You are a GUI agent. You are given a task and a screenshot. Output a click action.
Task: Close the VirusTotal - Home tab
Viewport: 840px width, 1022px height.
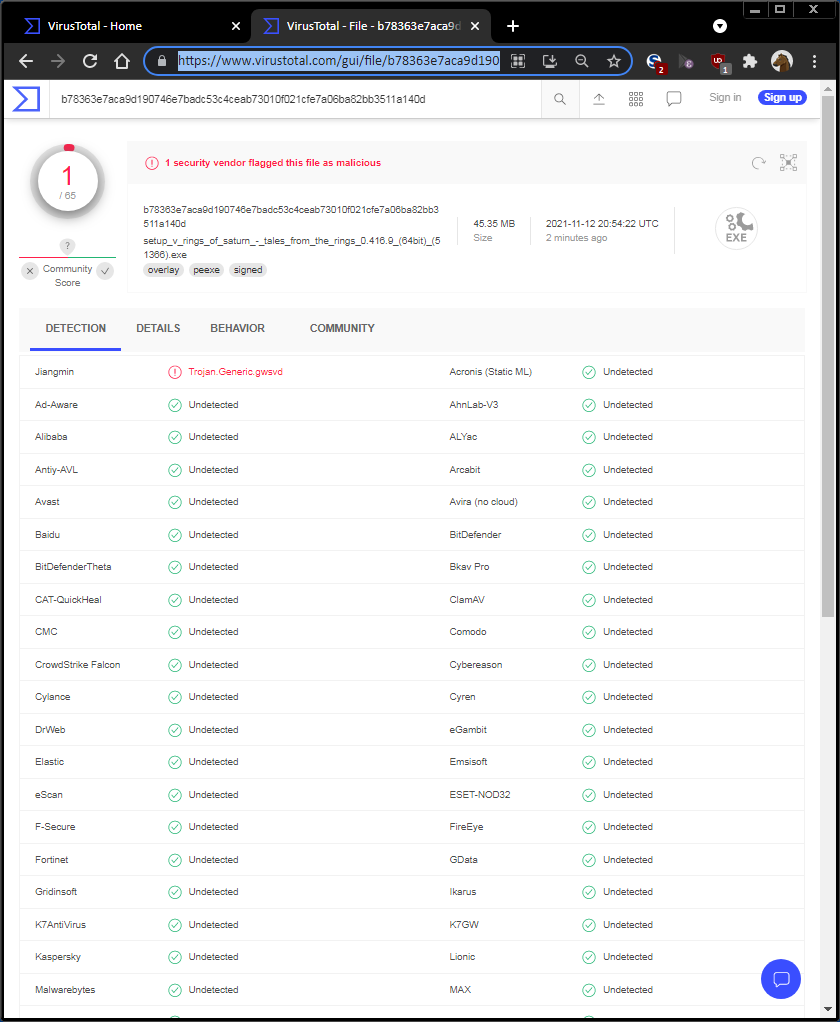click(x=236, y=26)
